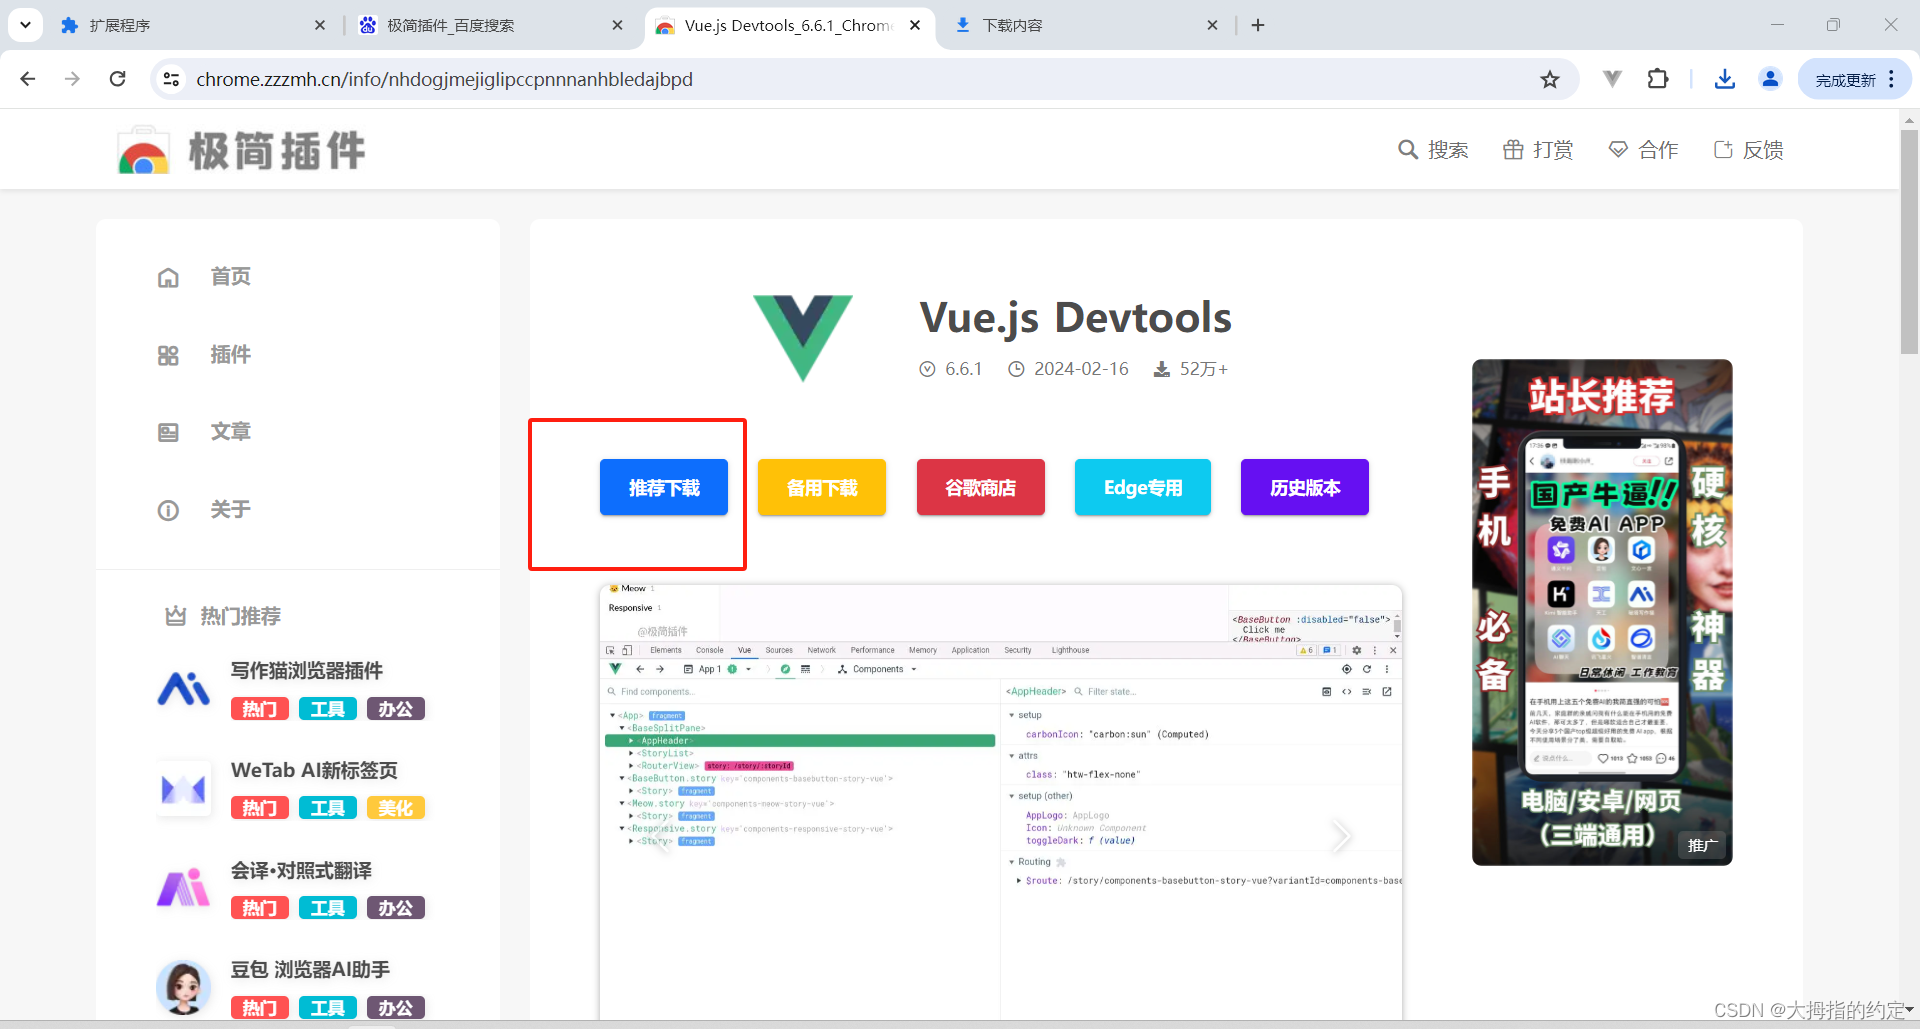The image size is (1920, 1029).
Task: Click the Vue.js Devtools green logo
Action: (x=802, y=338)
